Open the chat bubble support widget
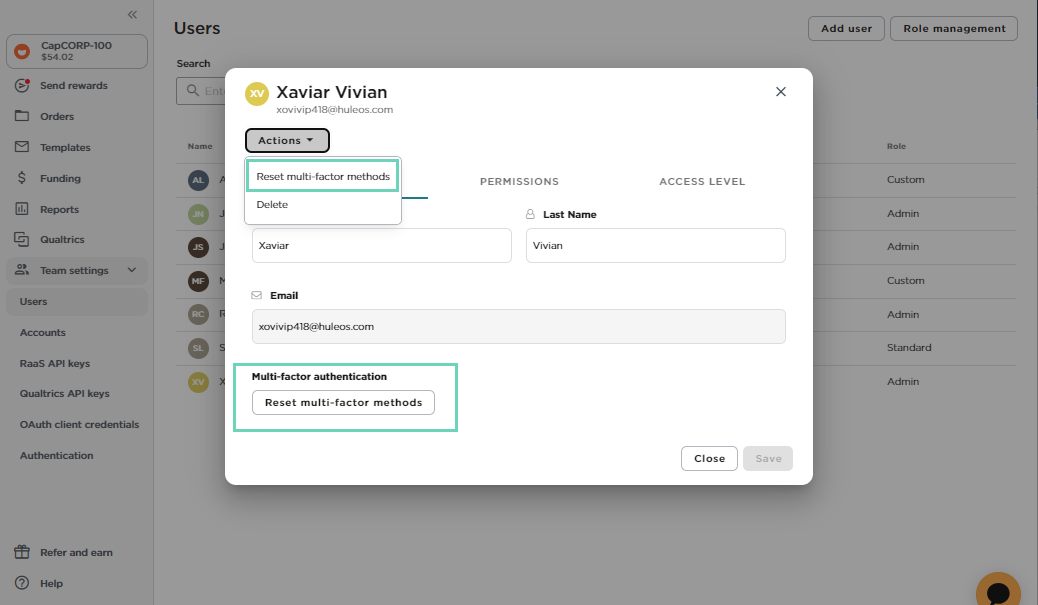Screen dimensions: 1038x605 pos(997,592)
